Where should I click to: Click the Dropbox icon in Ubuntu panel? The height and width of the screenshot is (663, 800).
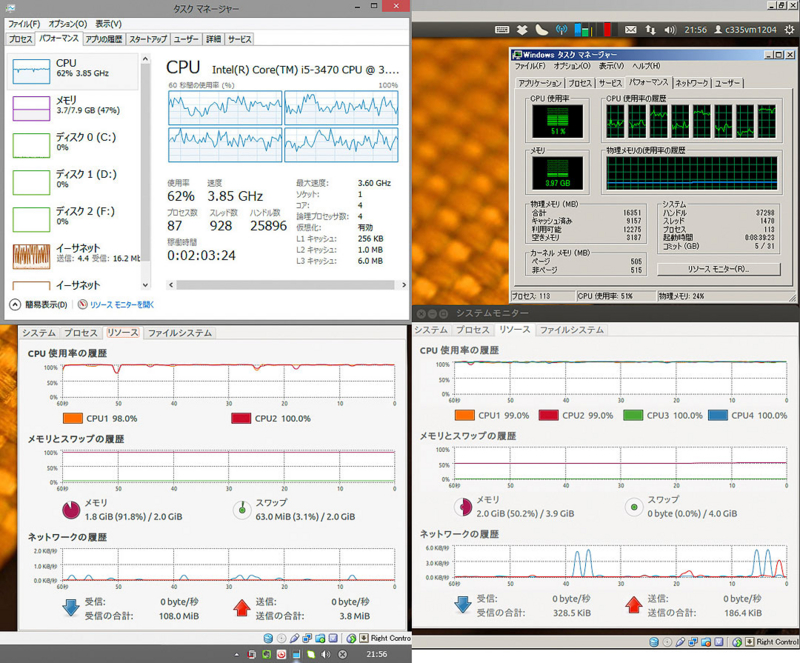coord(522,30)
